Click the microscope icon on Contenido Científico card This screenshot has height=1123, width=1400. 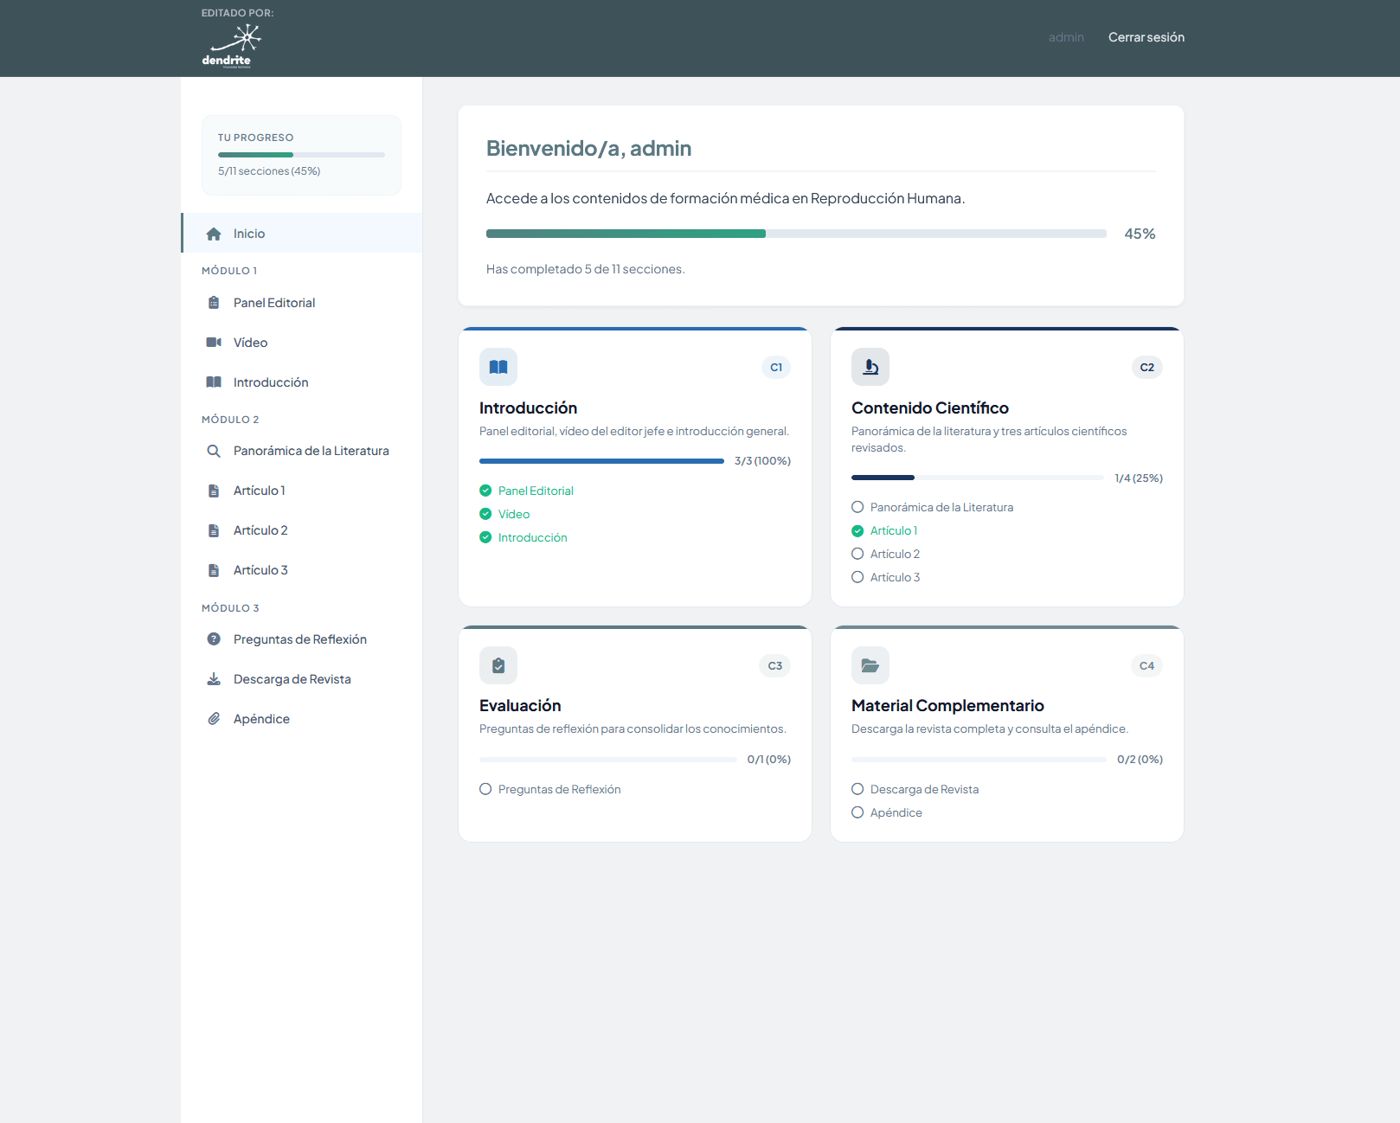(x=870, y=367)
